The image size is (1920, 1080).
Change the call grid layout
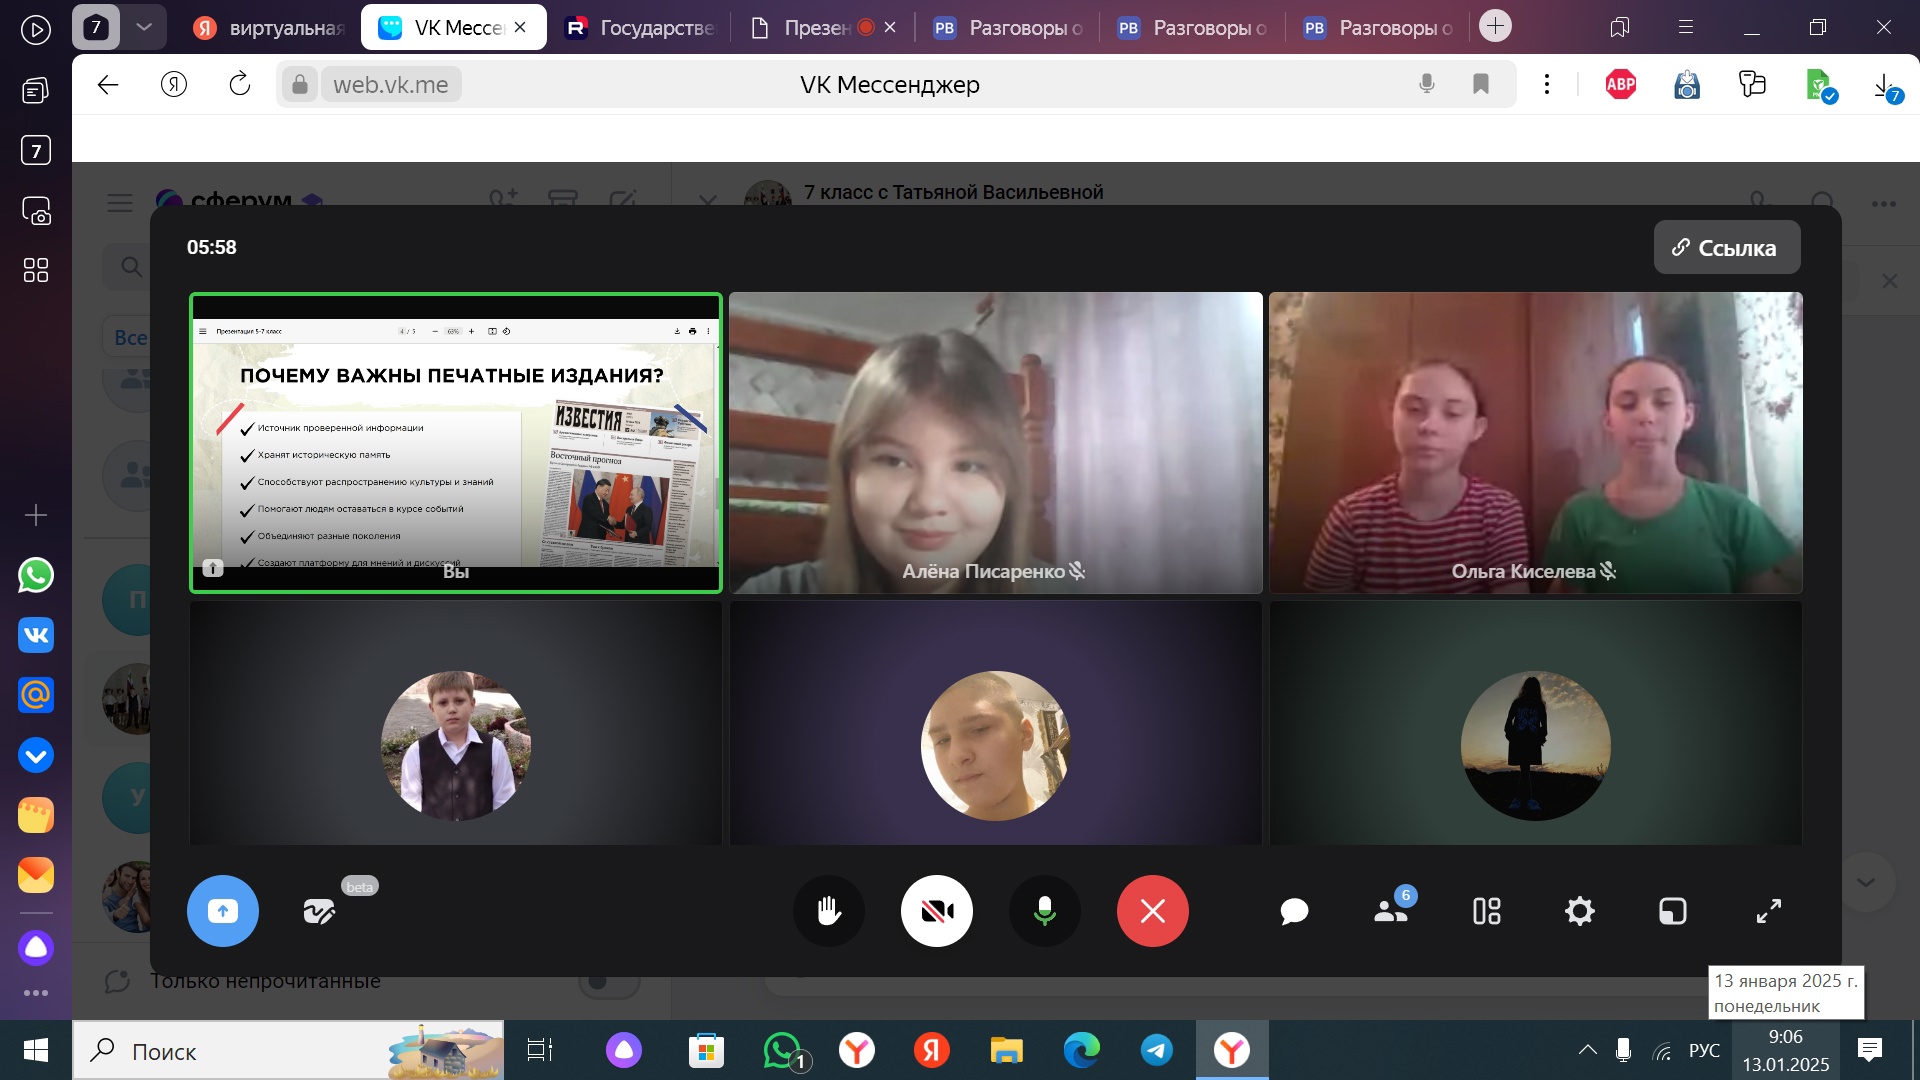[1486, 911]
